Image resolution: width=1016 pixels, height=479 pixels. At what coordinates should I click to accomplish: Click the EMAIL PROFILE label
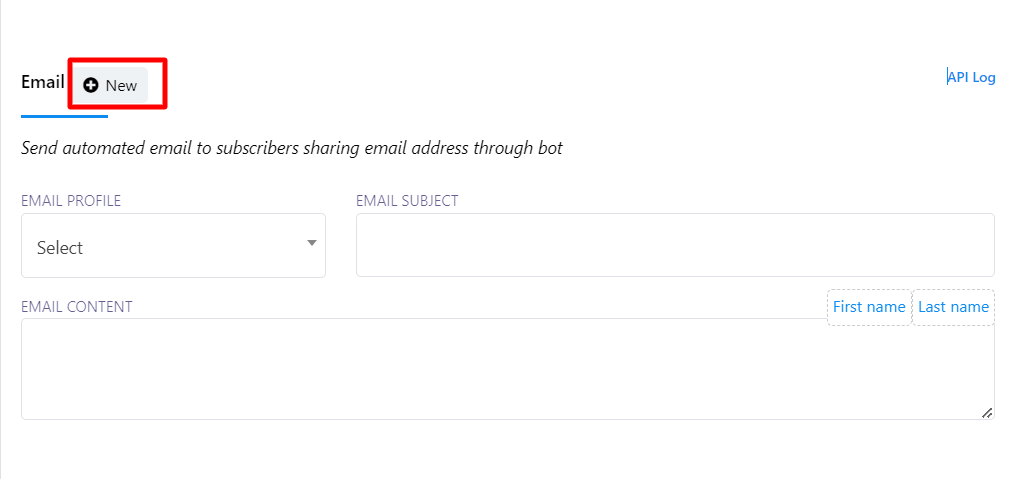coord(71,201)
